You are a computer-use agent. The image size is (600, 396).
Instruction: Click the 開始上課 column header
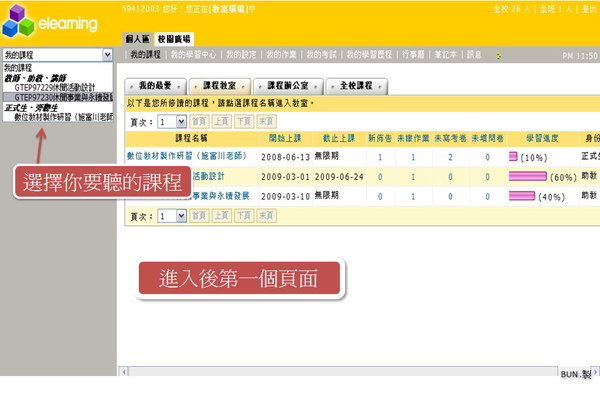point(285,138)
